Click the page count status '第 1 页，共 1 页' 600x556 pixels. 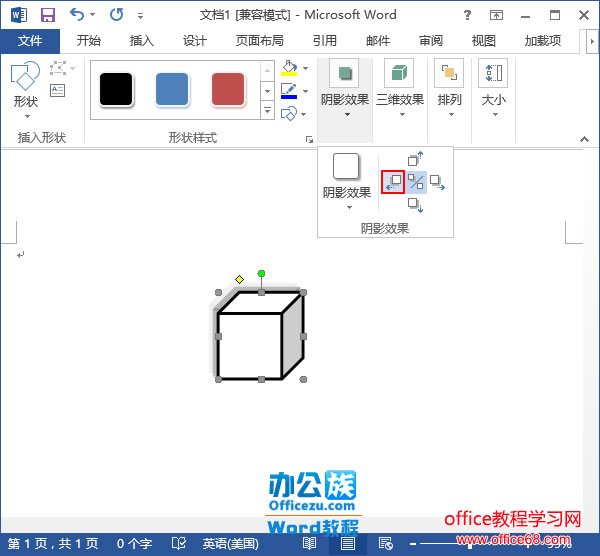53,544
